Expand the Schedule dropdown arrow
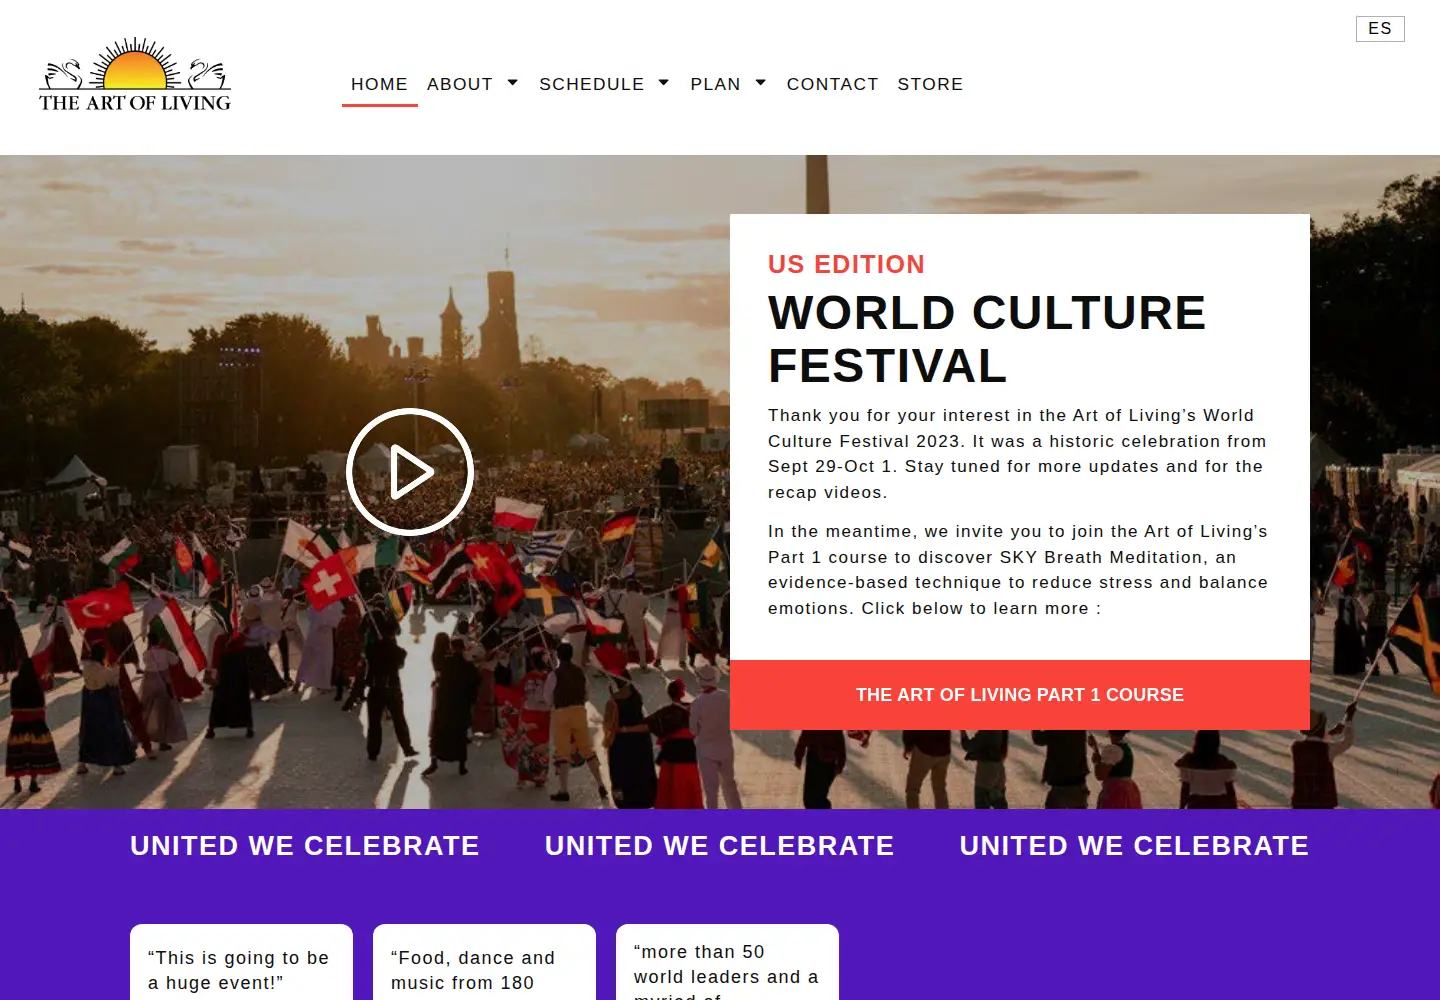 click(x=664, y=83)
